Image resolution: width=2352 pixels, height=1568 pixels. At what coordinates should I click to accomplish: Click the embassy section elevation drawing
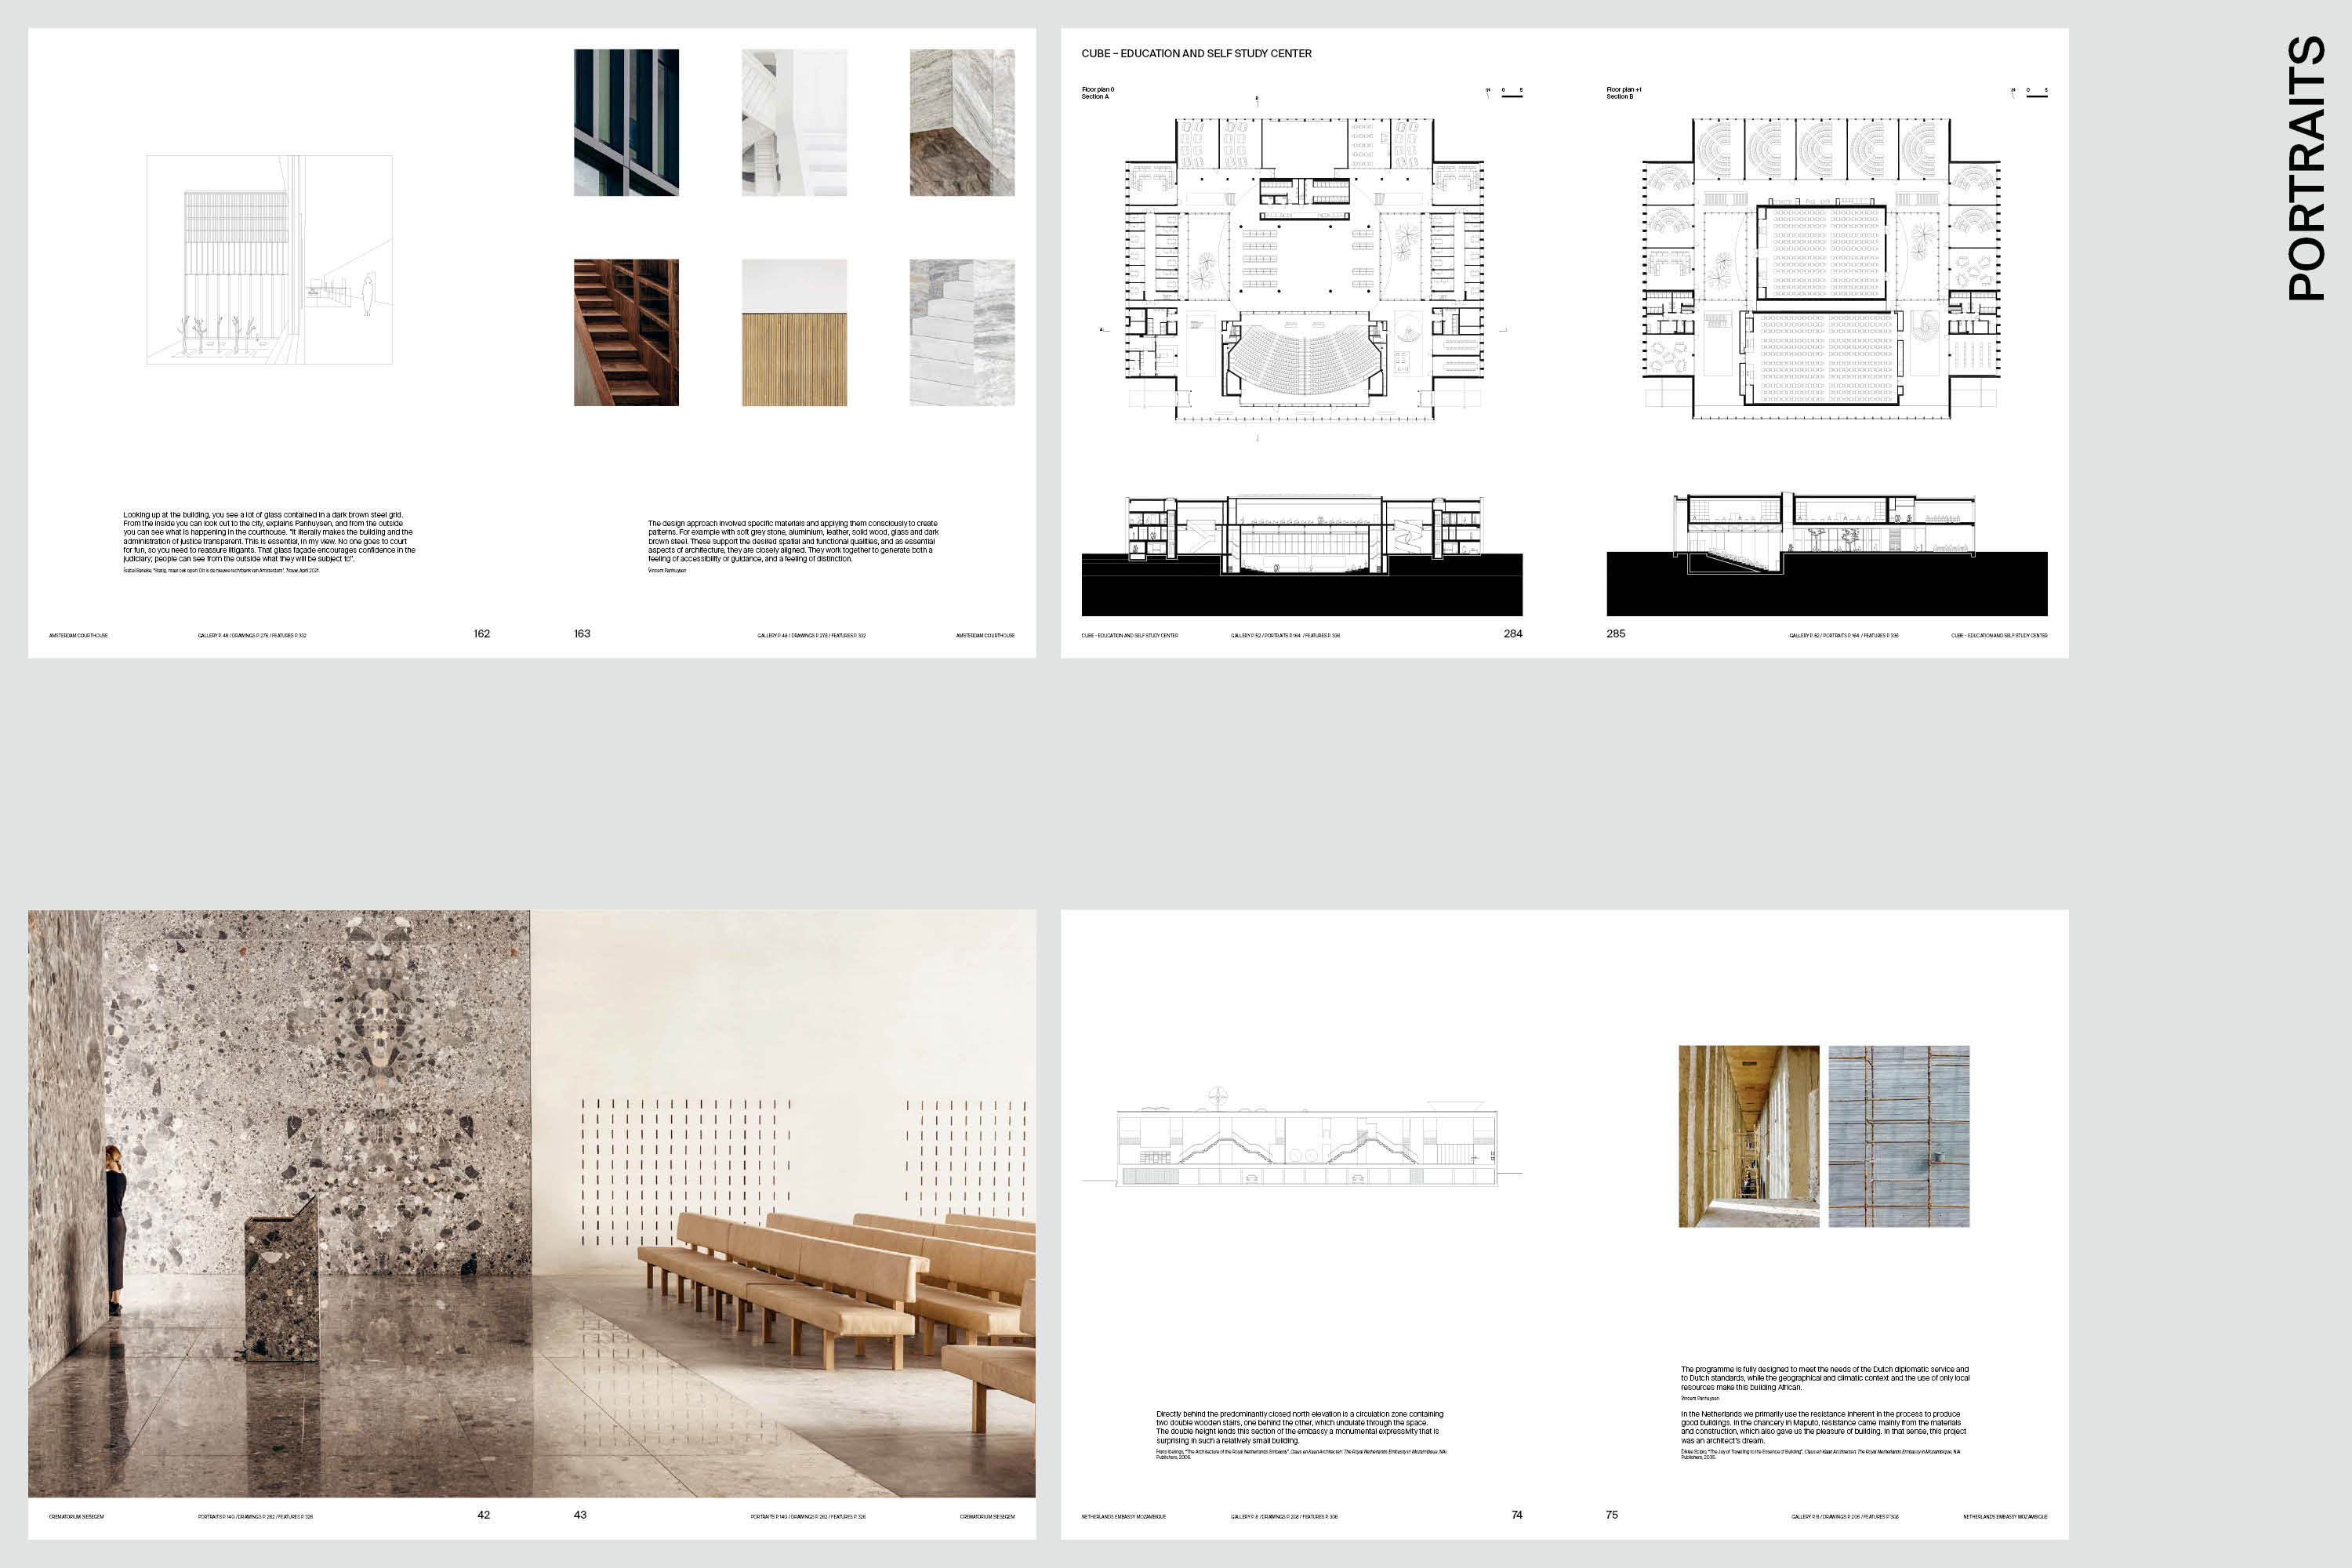(1305, 1146)
